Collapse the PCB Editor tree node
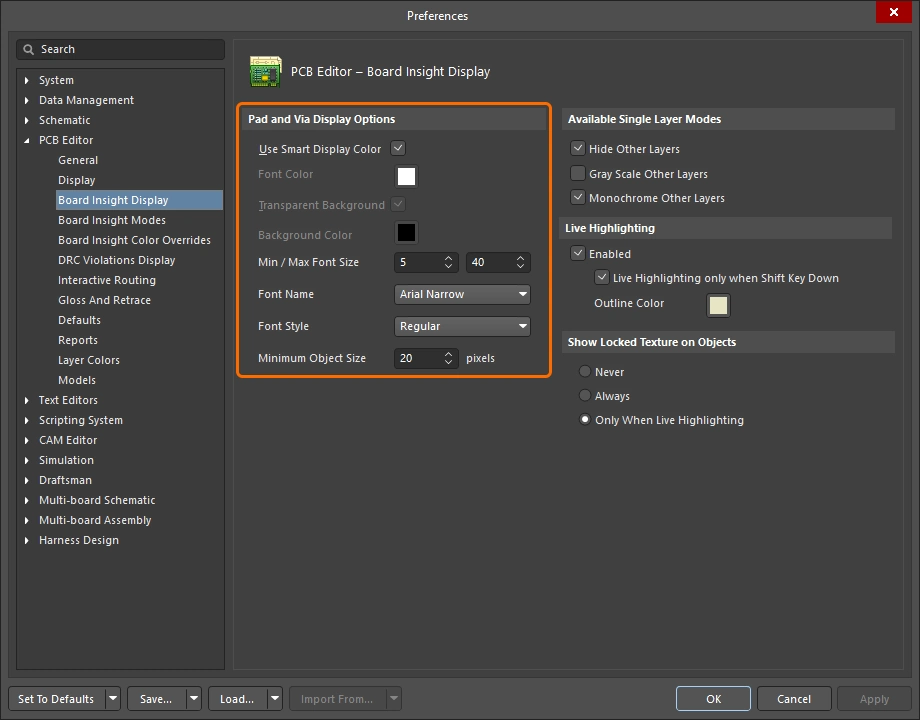The width and height of the screenshot is (920, 720). 27,140
